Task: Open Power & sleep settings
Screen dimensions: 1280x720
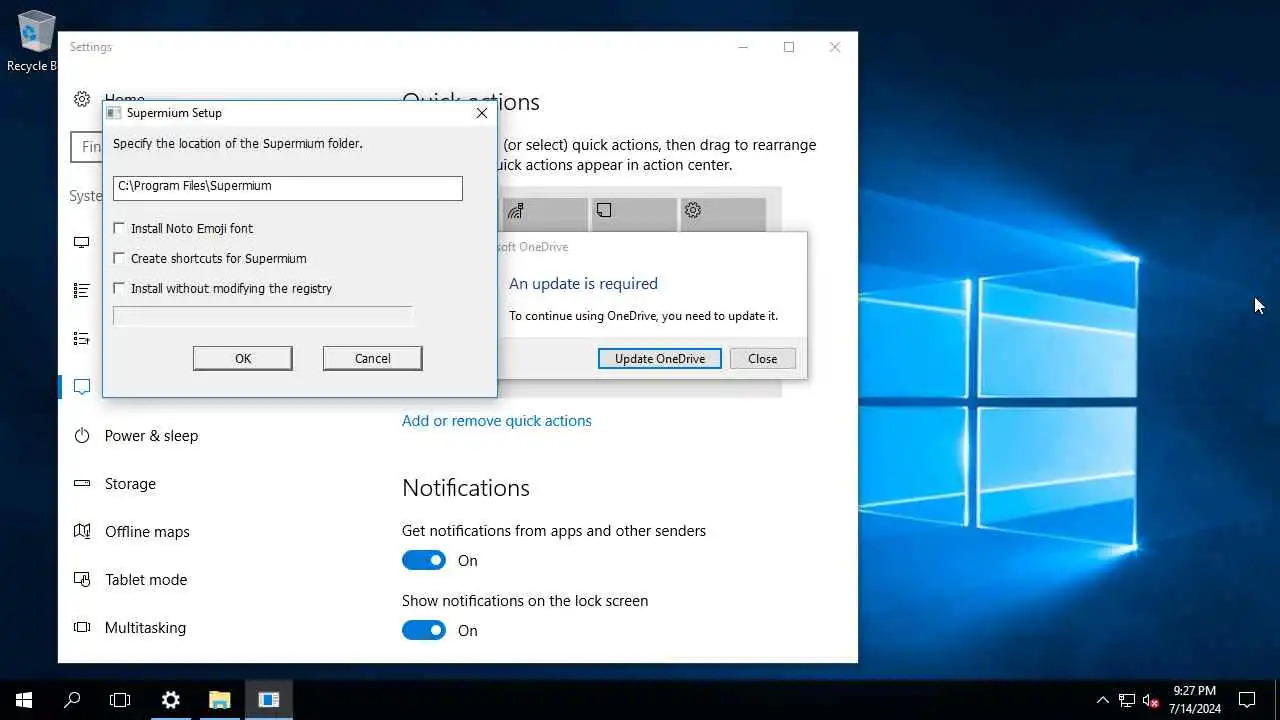Action: [x=151, y=436]
